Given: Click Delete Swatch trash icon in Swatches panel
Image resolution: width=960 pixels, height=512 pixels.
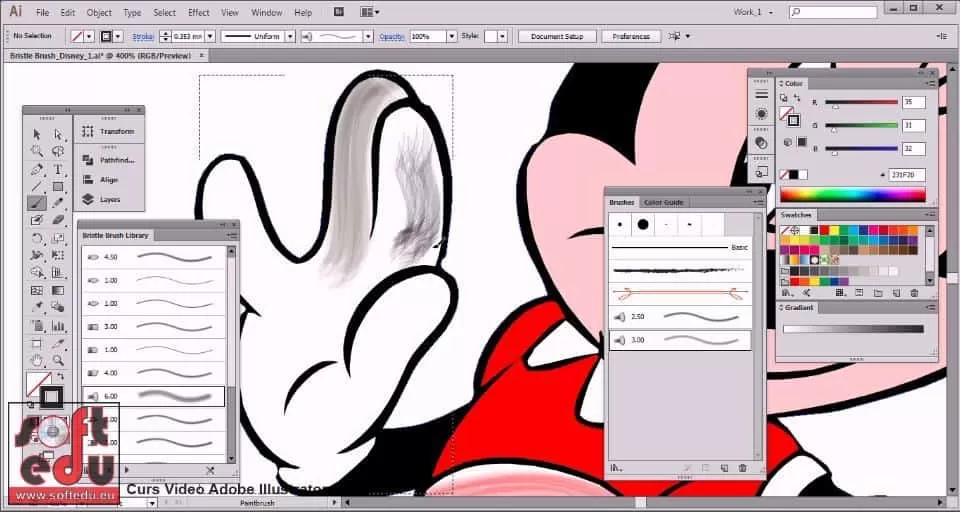Looking at the screenshot, I should pyautogui.click(x=914, y=293).
